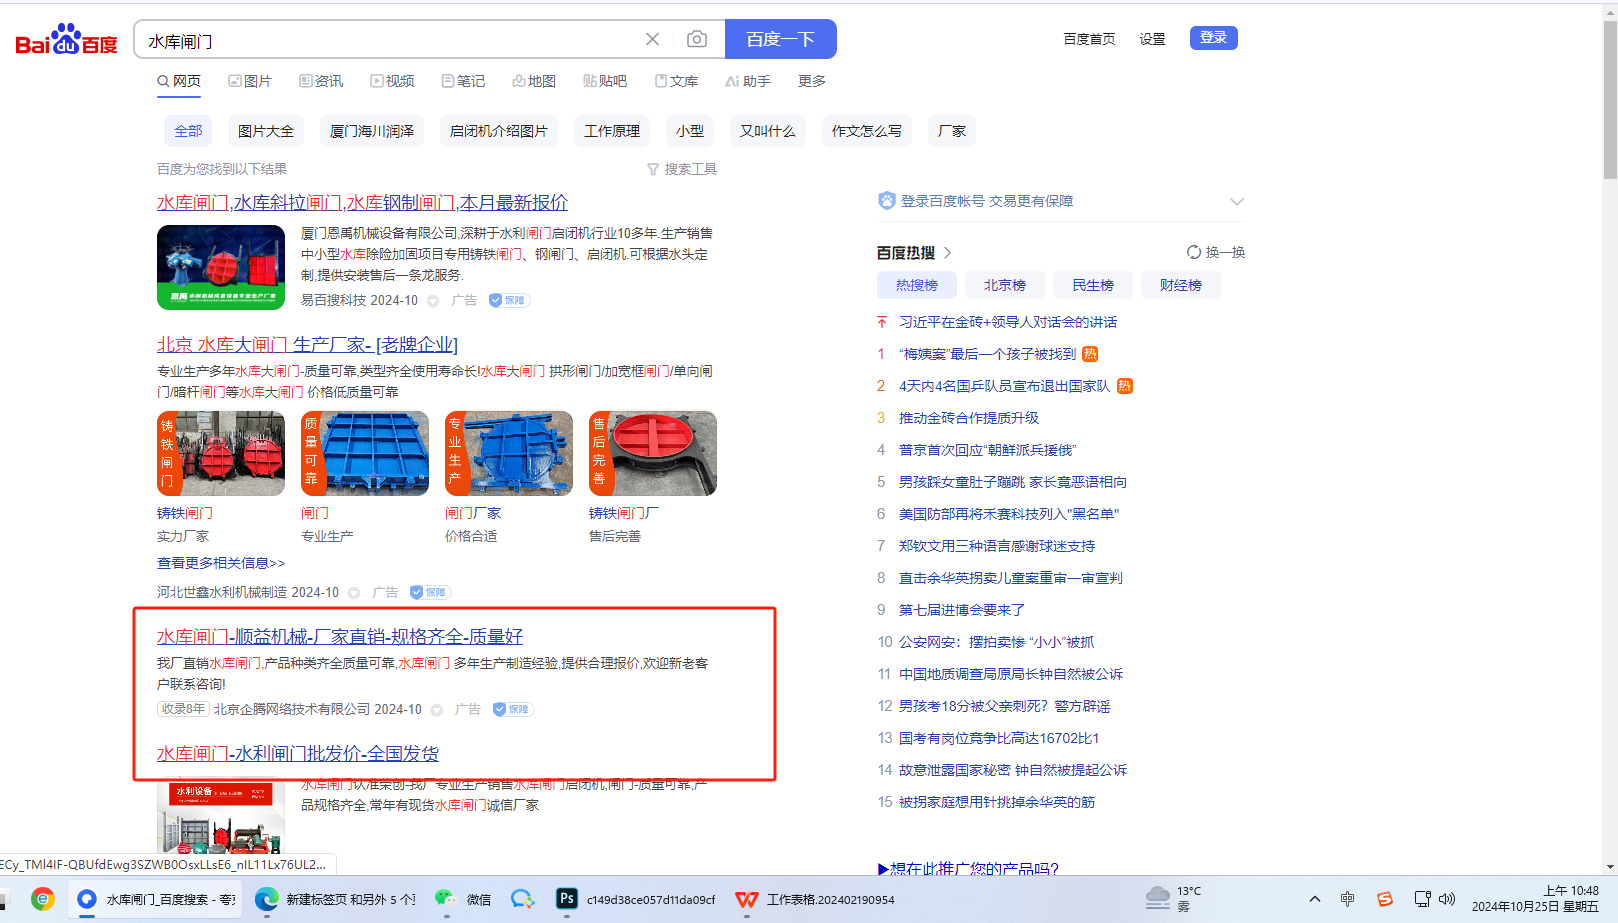Open the AI 助手 tab
This screenshot has height=923, width=1618.
click(748, 81)
